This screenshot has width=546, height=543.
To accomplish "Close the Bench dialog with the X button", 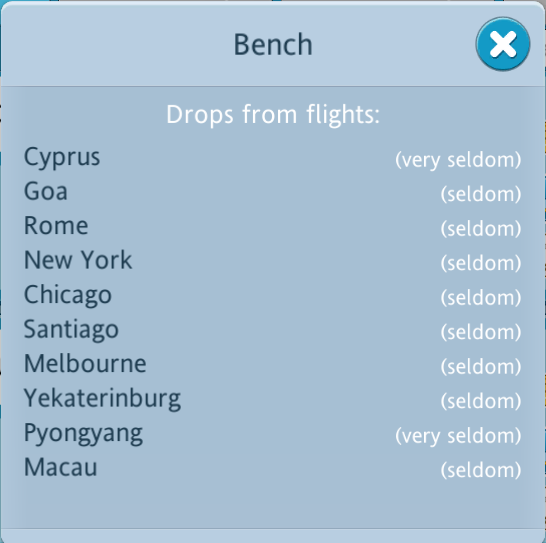I will (503, 44).
